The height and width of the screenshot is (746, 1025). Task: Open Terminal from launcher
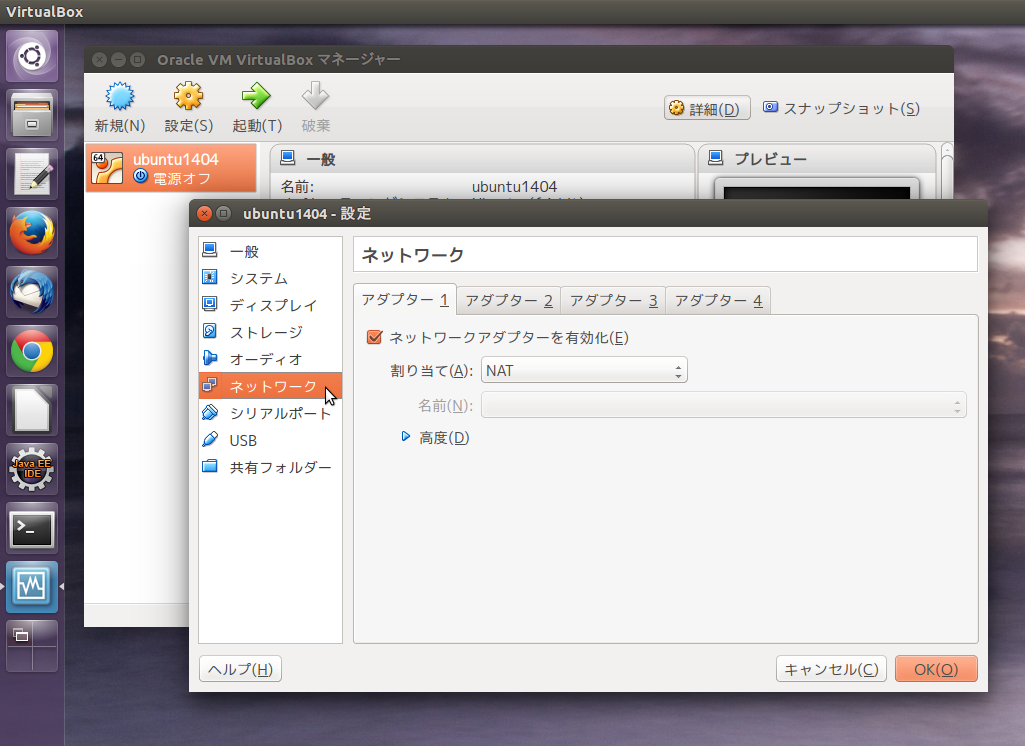pos(32,528)
